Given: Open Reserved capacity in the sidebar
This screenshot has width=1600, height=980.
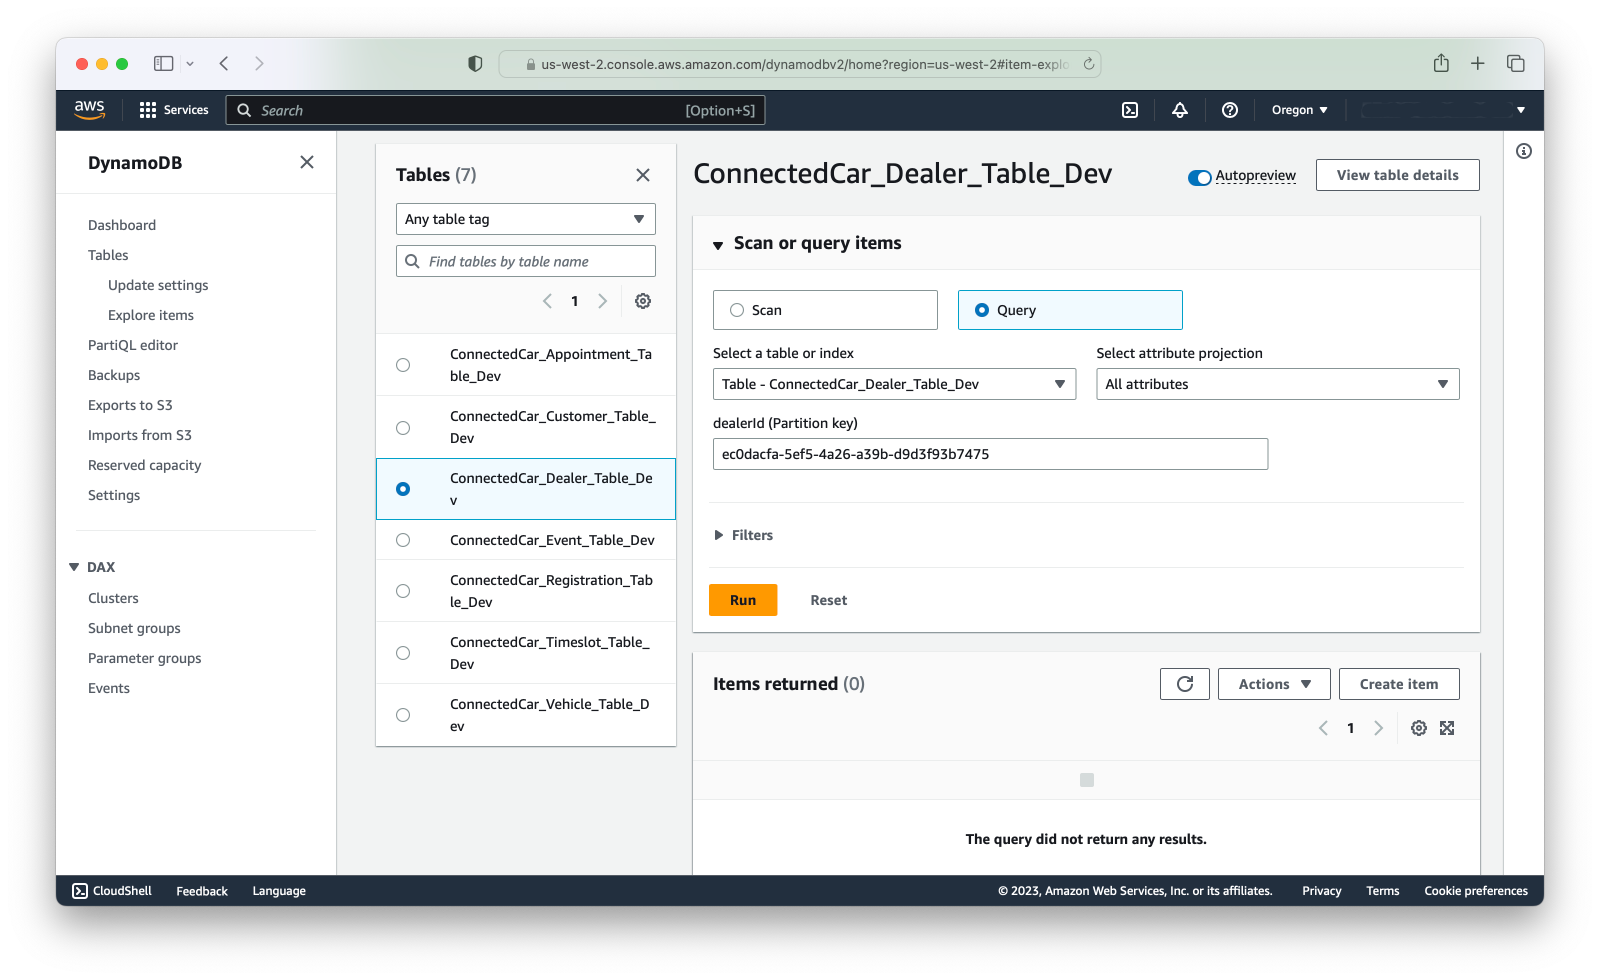Looking at the screenshot, I should 145,465.
